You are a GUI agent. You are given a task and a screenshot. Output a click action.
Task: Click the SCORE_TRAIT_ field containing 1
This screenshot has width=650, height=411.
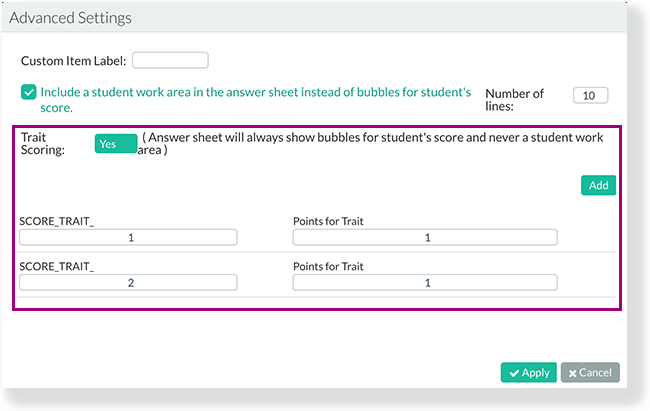click(128, 237)
